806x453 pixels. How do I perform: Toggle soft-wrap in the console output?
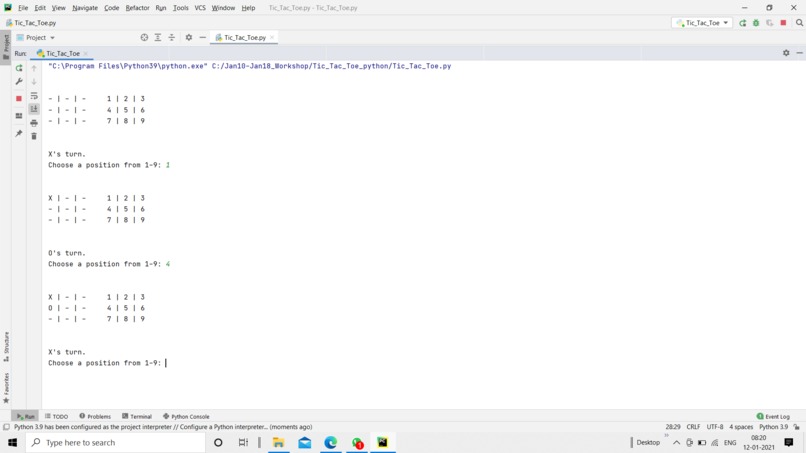tap(34, 96)
